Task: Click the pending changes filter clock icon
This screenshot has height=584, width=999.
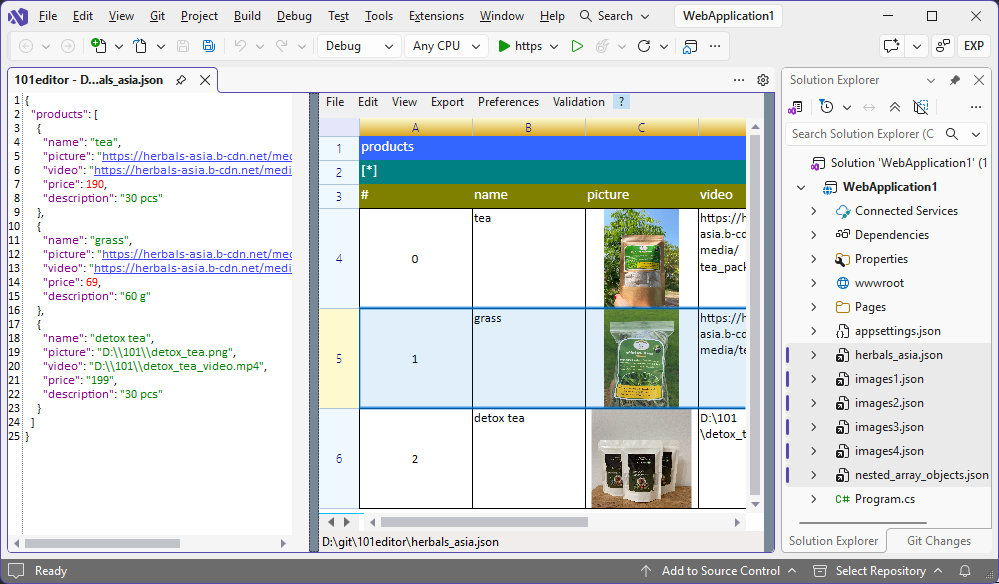Action: coord(826,107)
